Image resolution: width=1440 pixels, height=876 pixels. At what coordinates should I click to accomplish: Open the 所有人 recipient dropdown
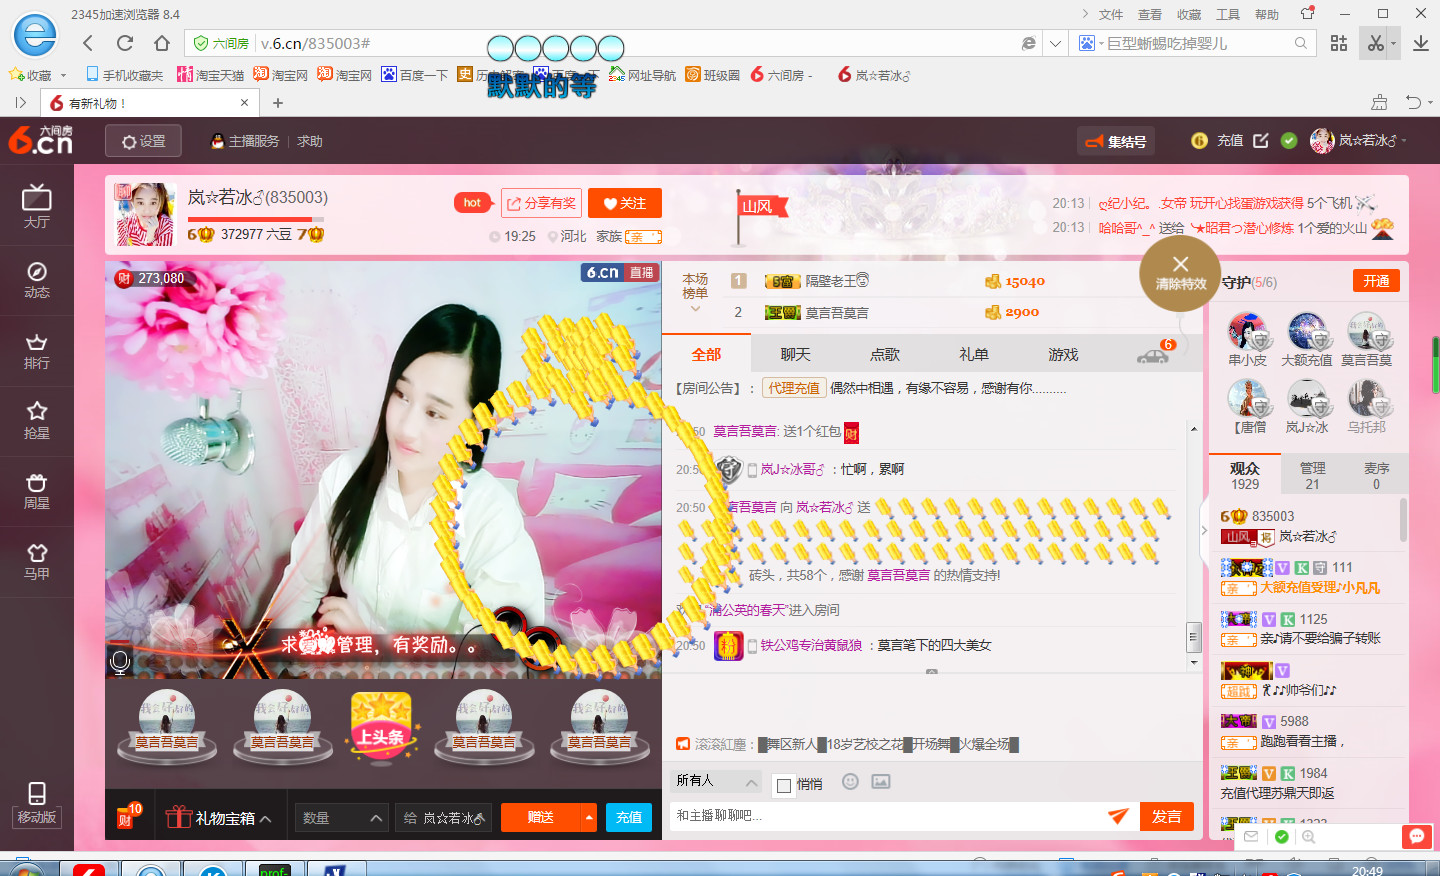click(x=714, y=781)
